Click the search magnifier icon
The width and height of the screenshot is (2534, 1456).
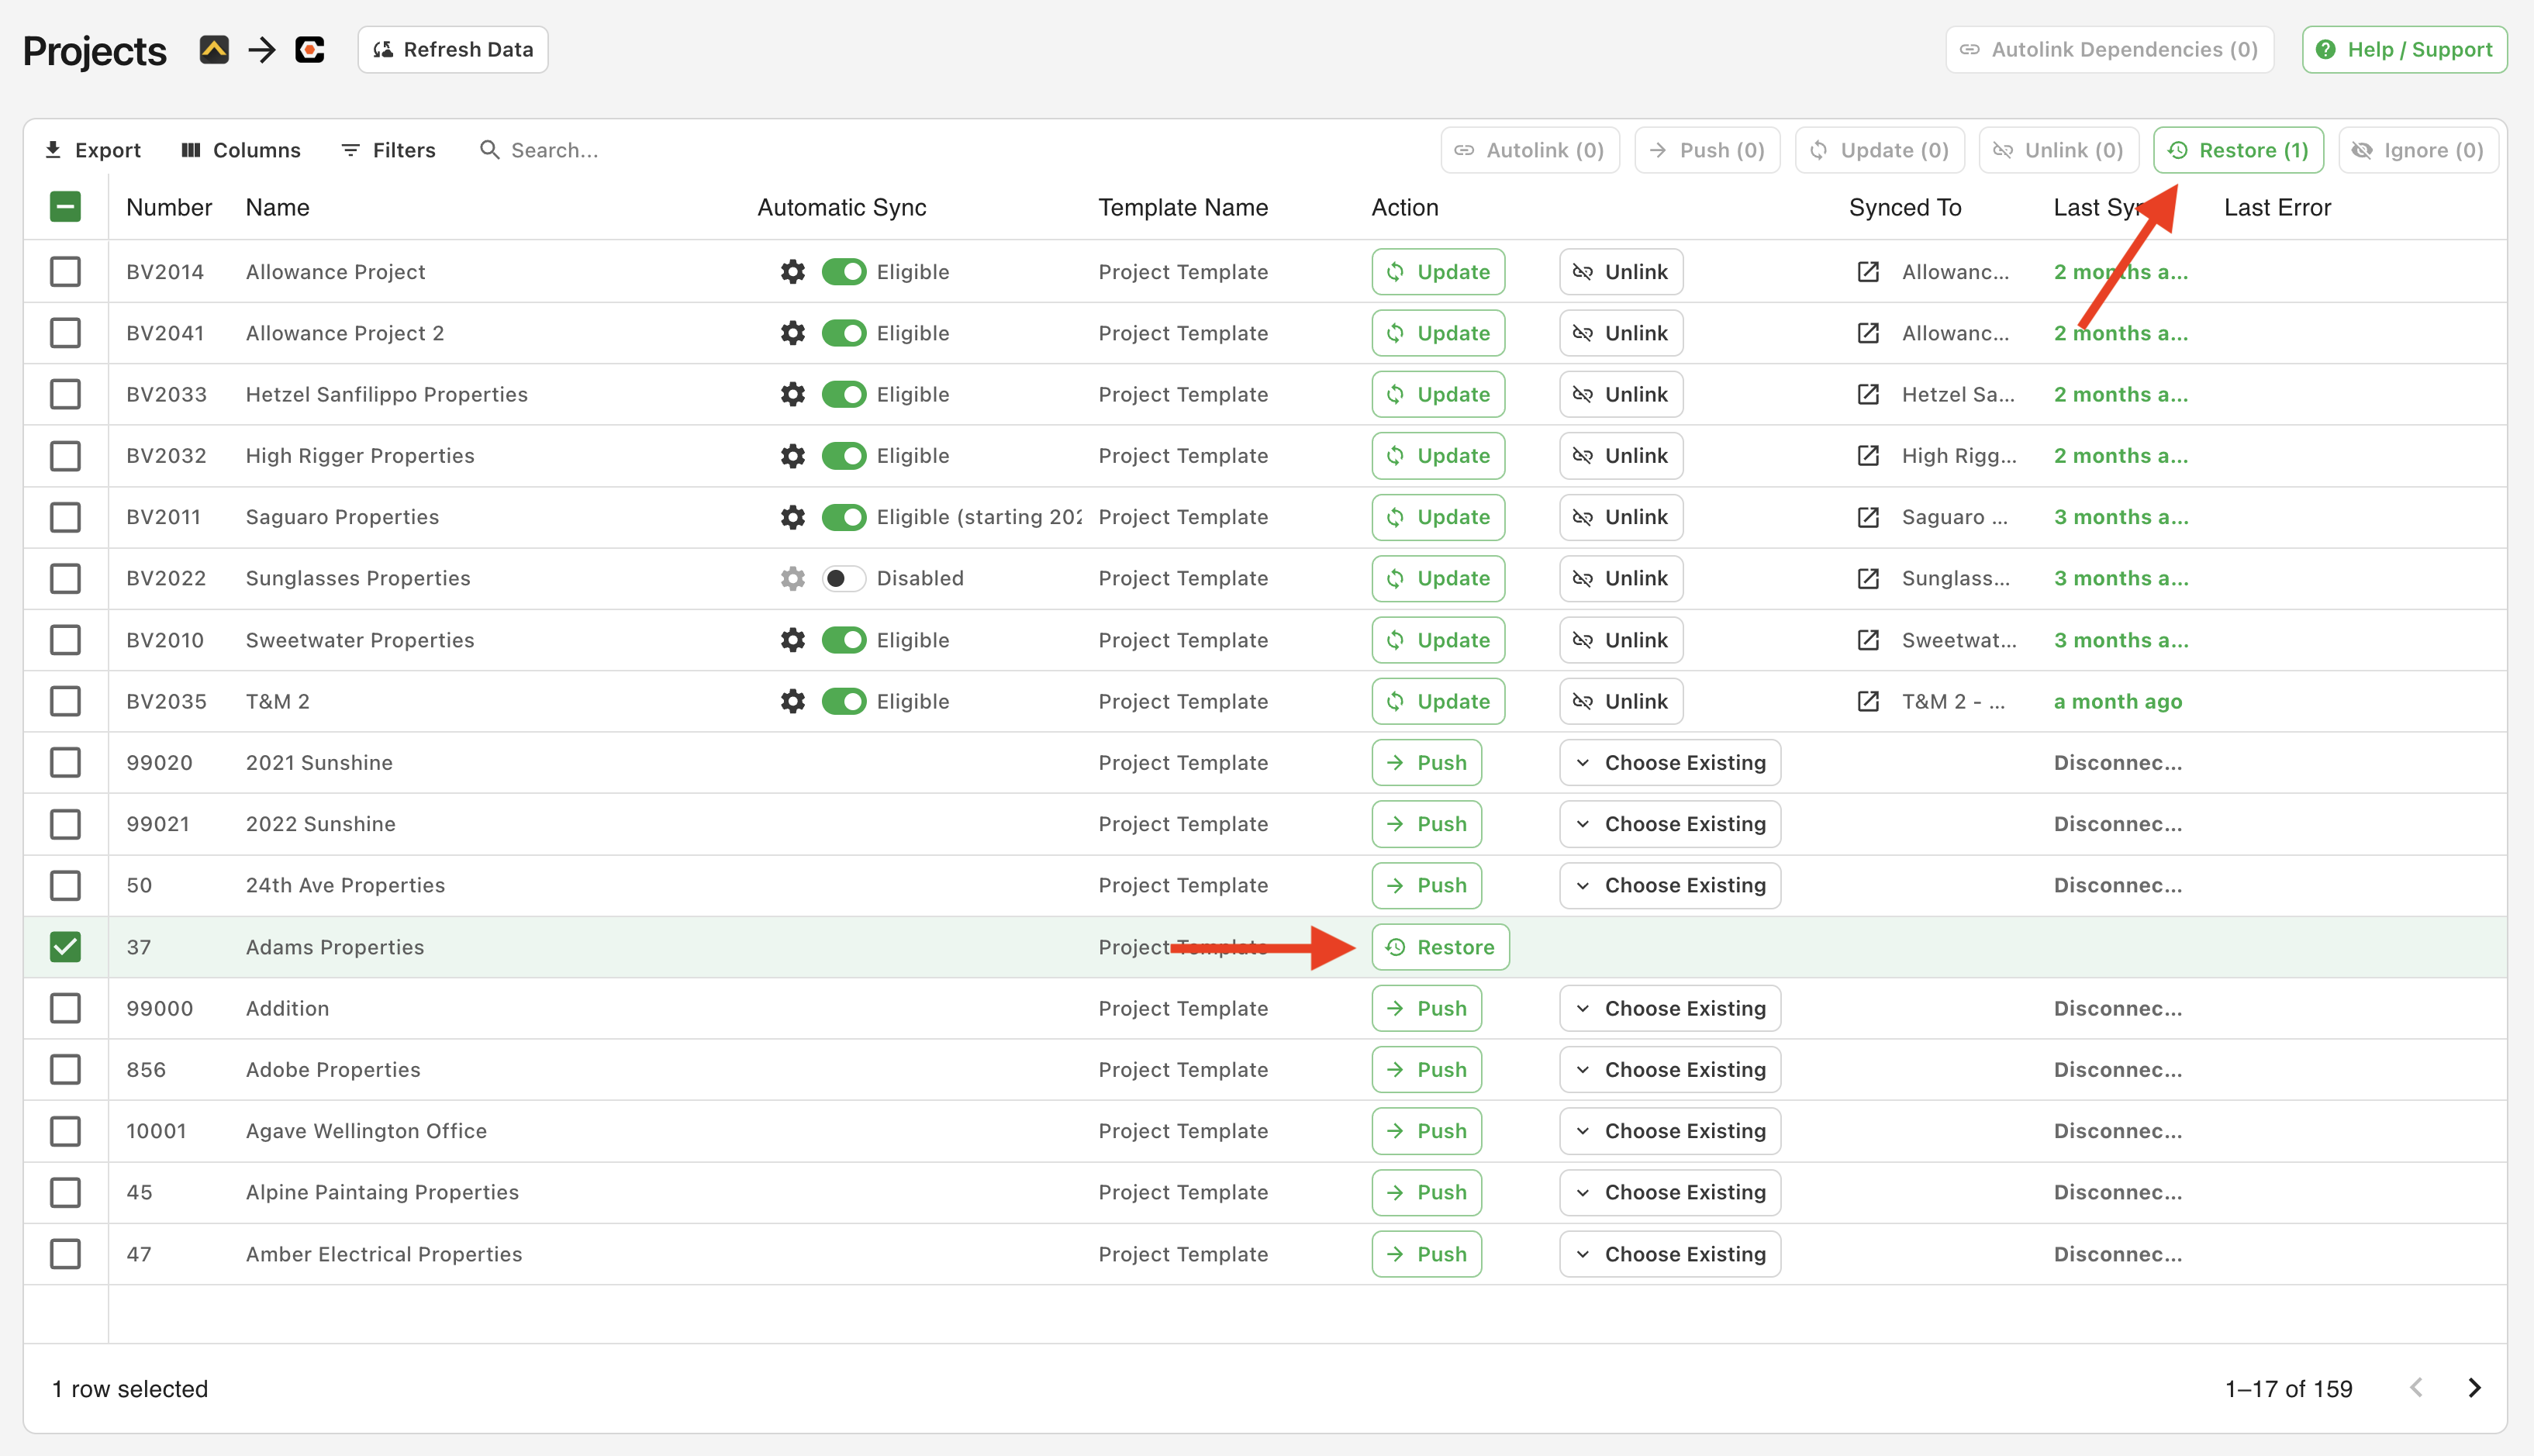click(x=489, y=150)
